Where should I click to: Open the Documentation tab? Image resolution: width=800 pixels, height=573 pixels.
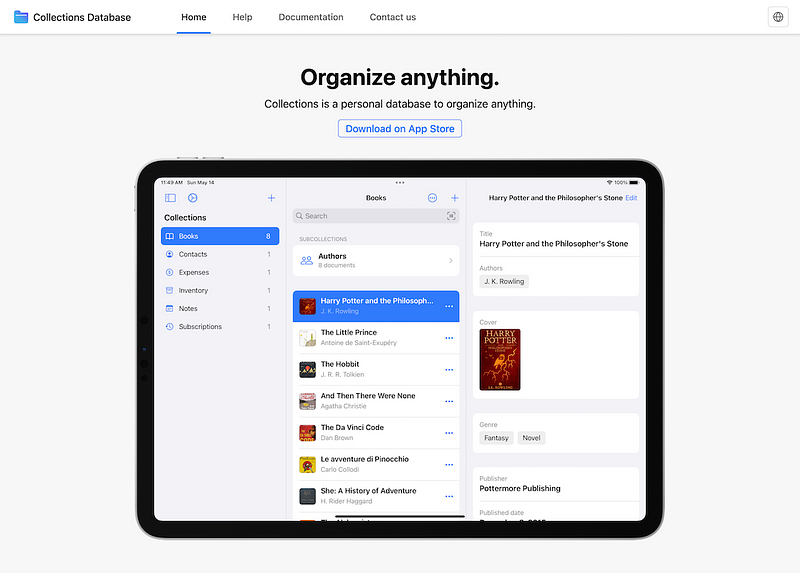click(311, 17)
